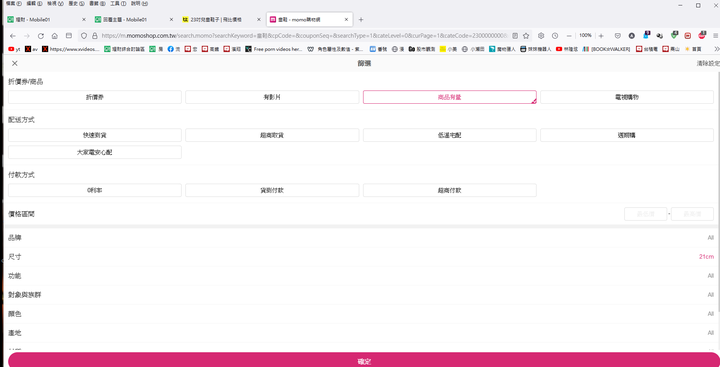Click the maximum price input field
Screen dimensions: 720x367
click(692, 214)
